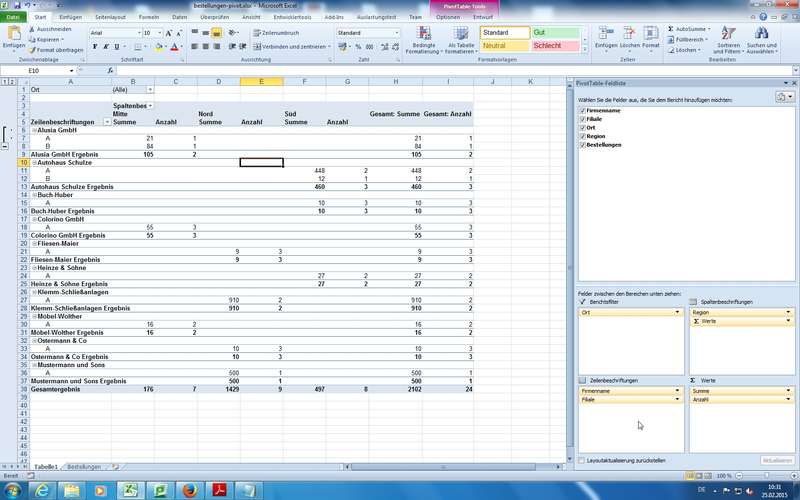This screenshot has width=800, height=500.
Task: Enable Layoutaktualisierung zurückstellen checkbox
Action: coord(582,460)
